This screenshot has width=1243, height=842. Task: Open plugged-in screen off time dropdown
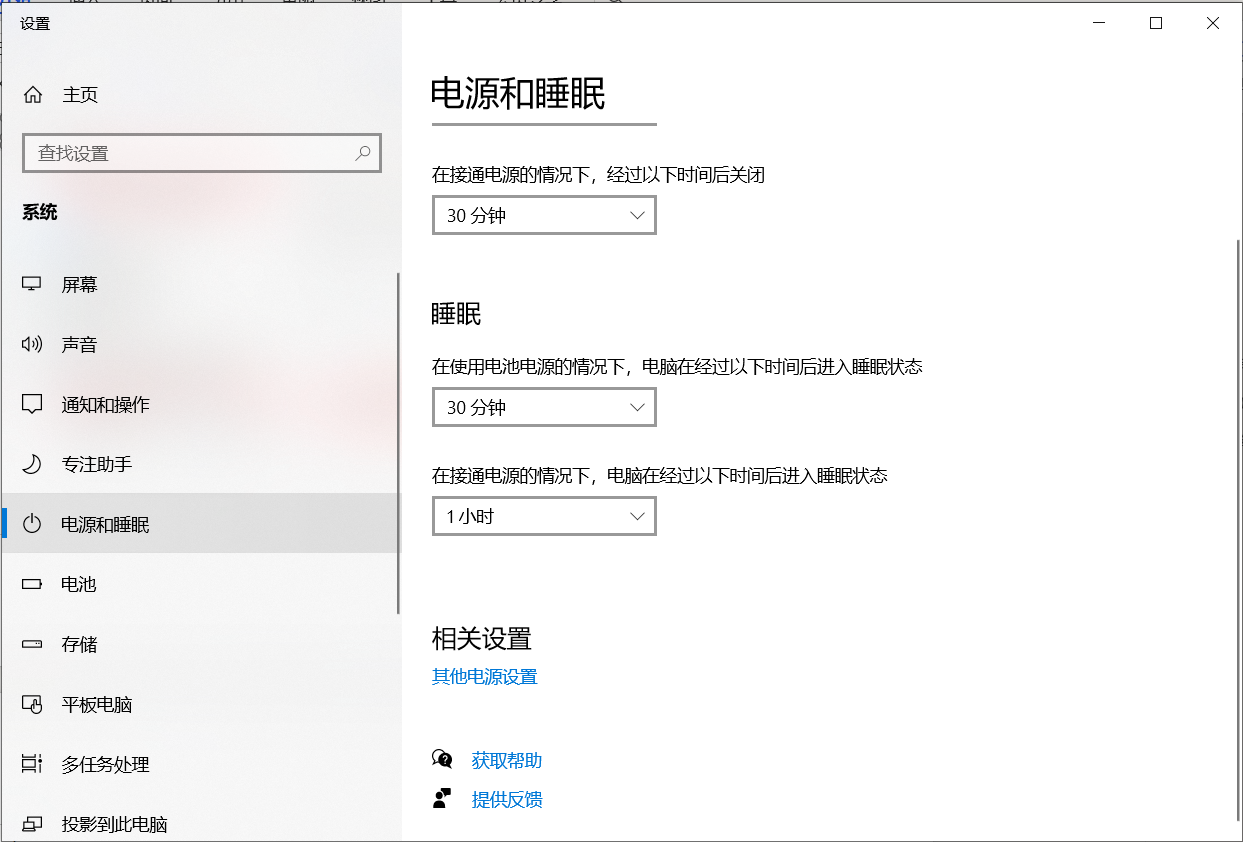point(544,215)
